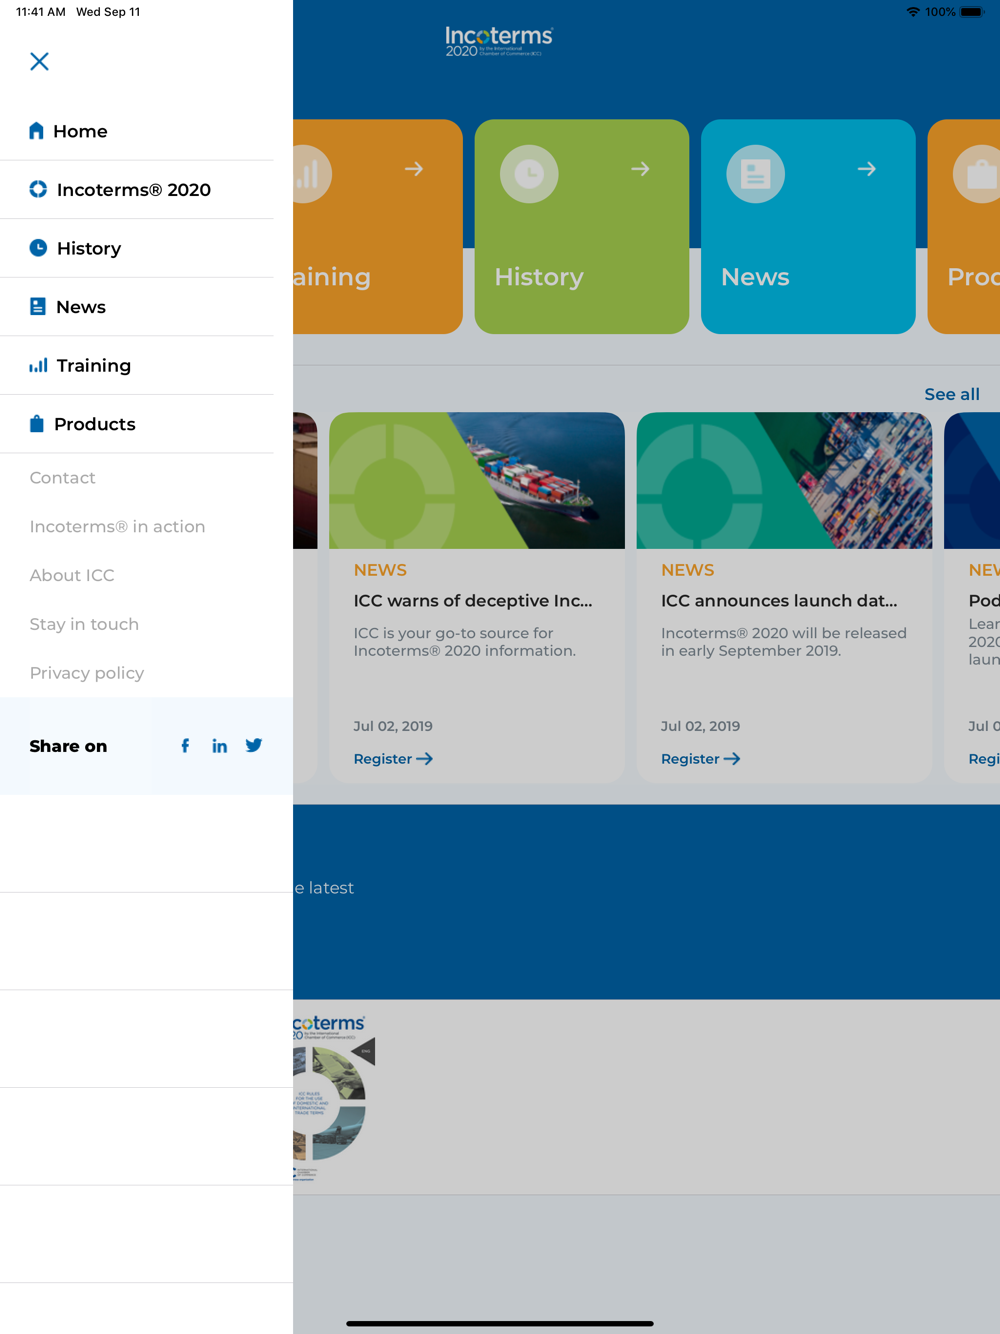This screenshot has width=1000, height=1334.
Task: Open Incoterms® in action link
Action: (117, 527)
